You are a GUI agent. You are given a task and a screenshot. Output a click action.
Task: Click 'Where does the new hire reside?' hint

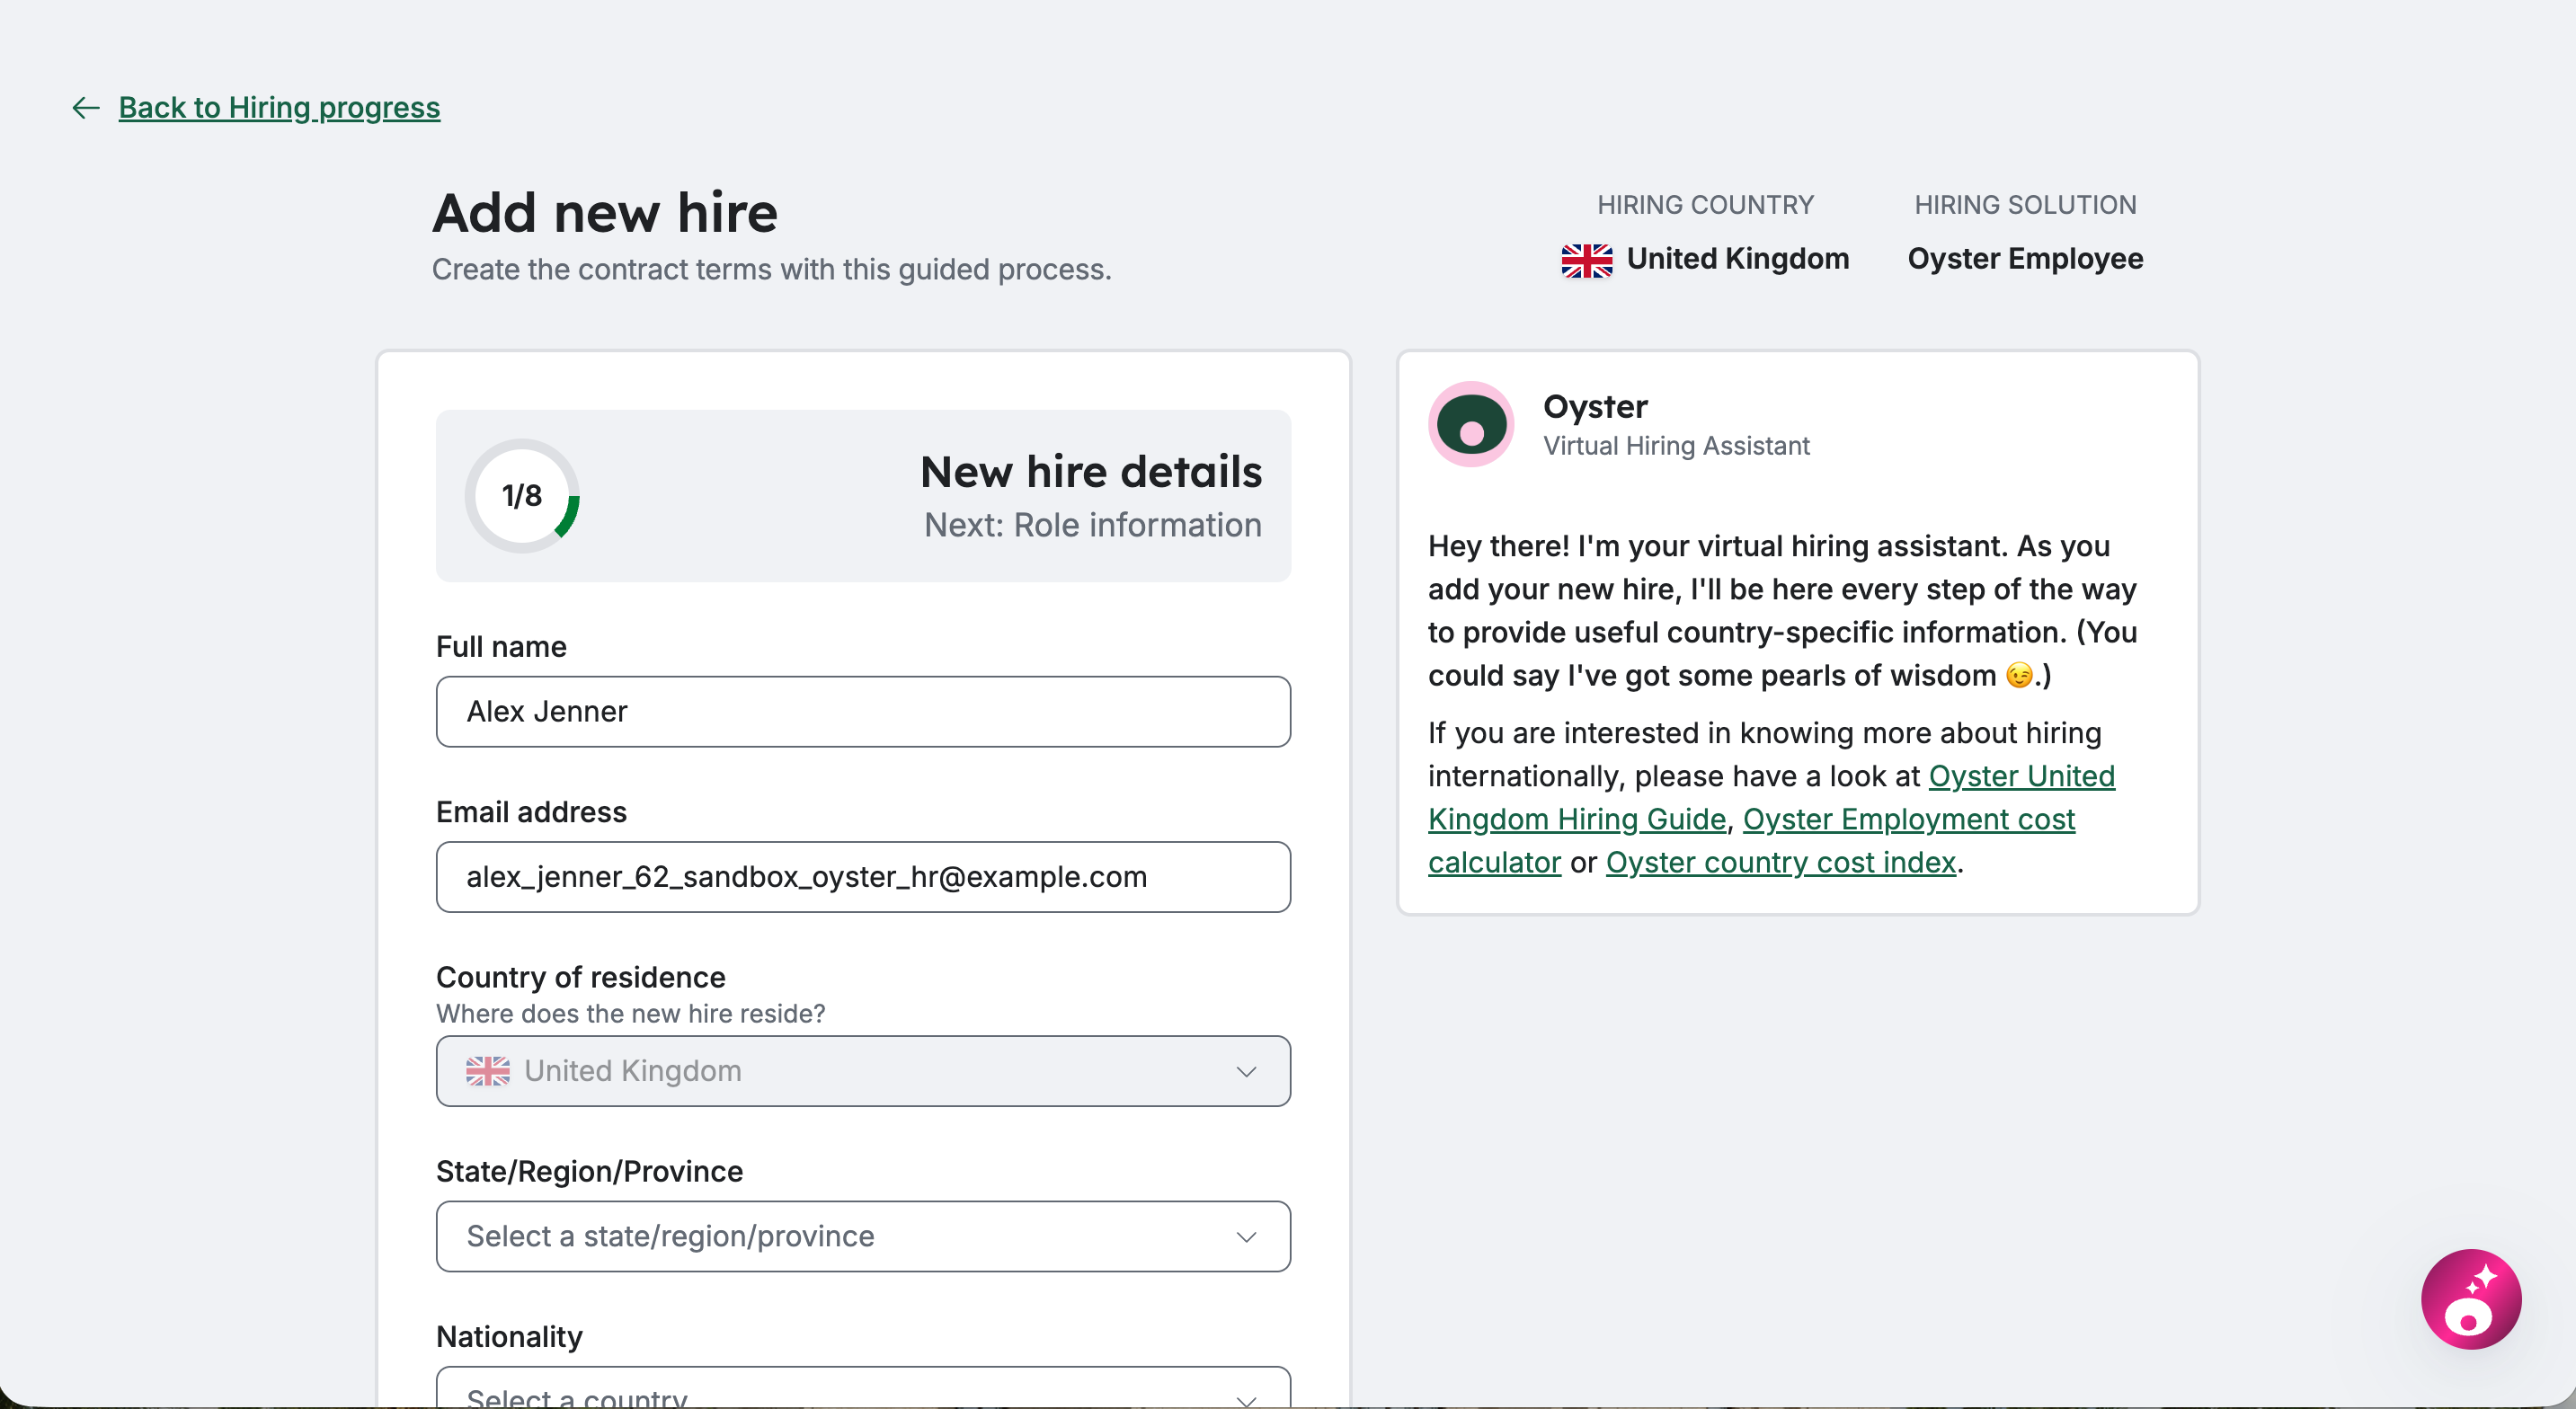[x=631, y=1013]
